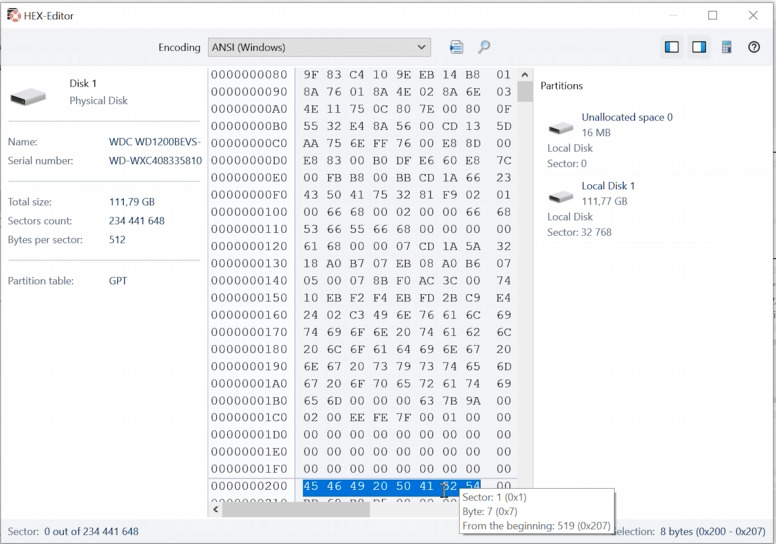The height and width of the screenshot is (544, 776).
Task: Click the vertical scrollbar up arrow
Action: pyautogui.click(x=525, y=75)
